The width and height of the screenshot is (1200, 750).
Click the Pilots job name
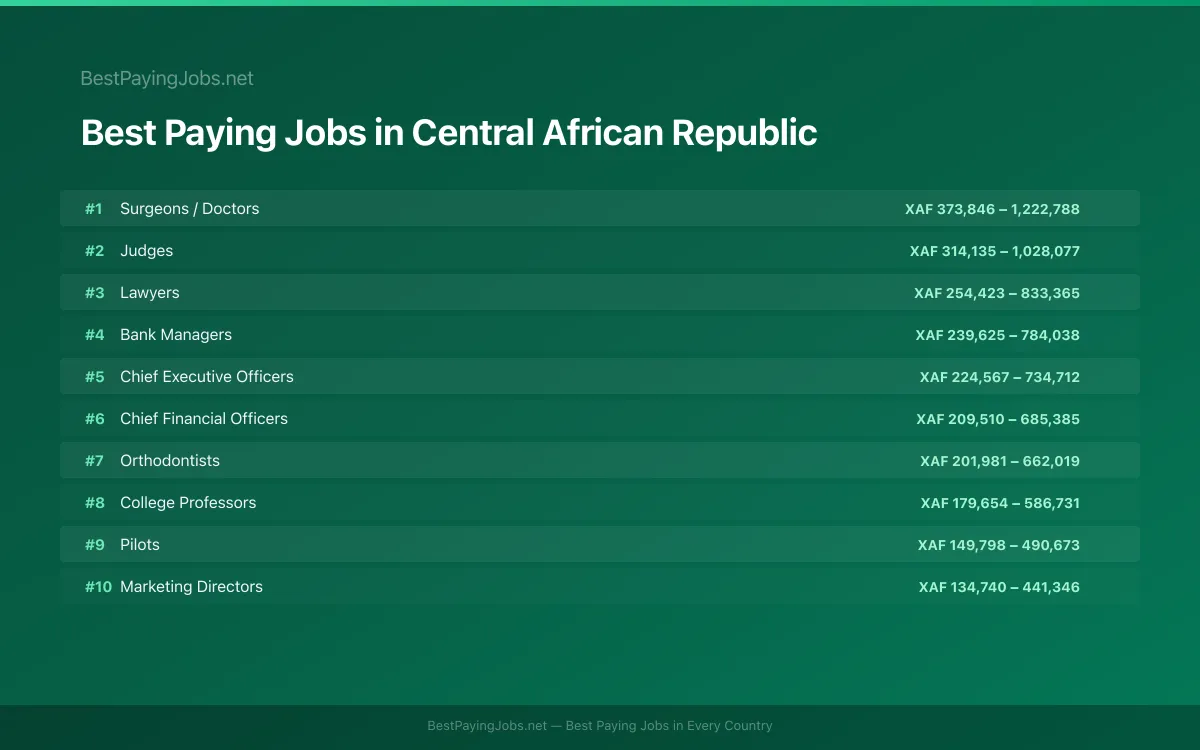pyautogui.click(x=140, y=545)
